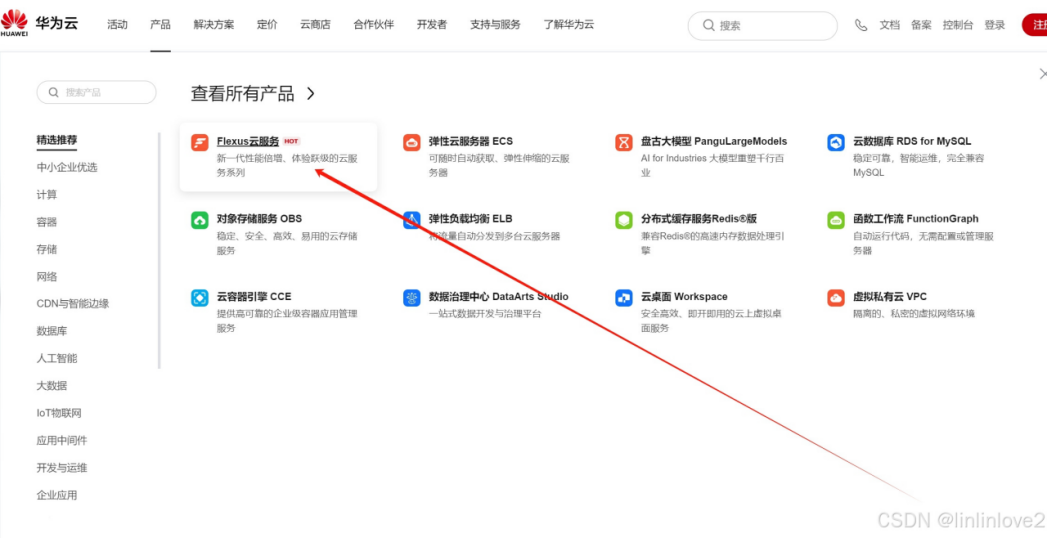Screen dimensions: 1047x538
Task: Click the 盘古大模型 PanguLargeModels icon
Action: tap(624, 142)
